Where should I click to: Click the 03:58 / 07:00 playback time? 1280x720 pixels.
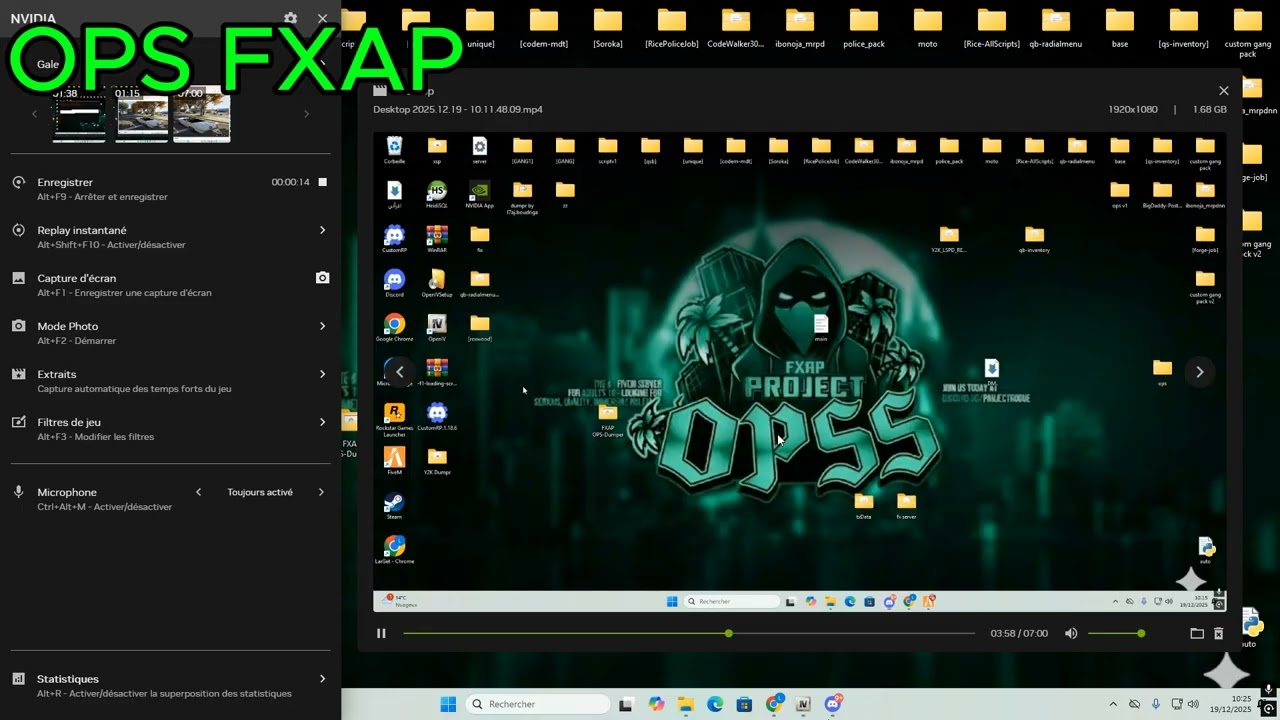tap(1019, 633)
